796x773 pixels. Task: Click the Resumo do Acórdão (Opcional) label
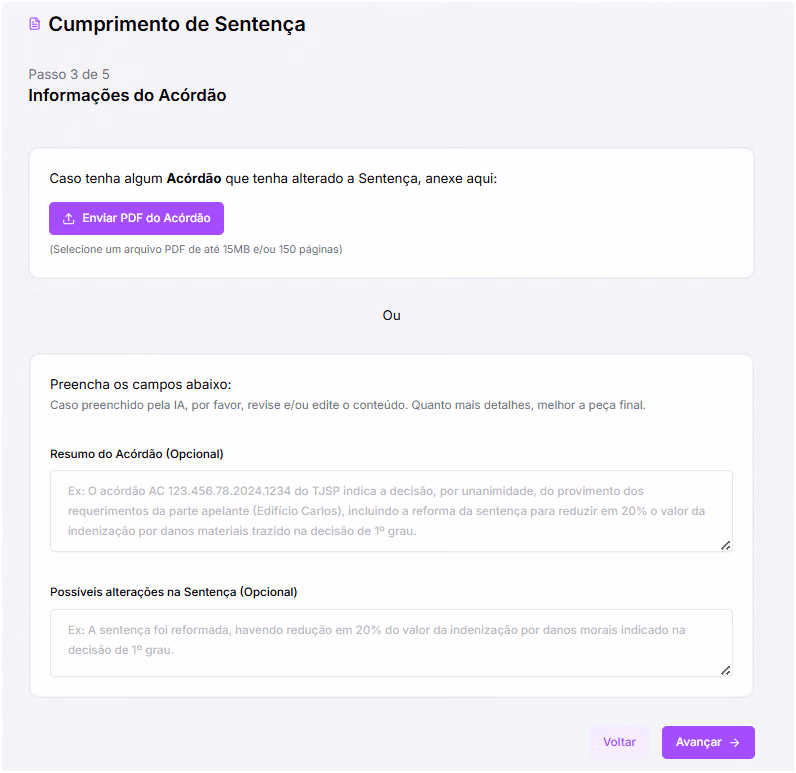pyautogui.click(x=137, y=454)
